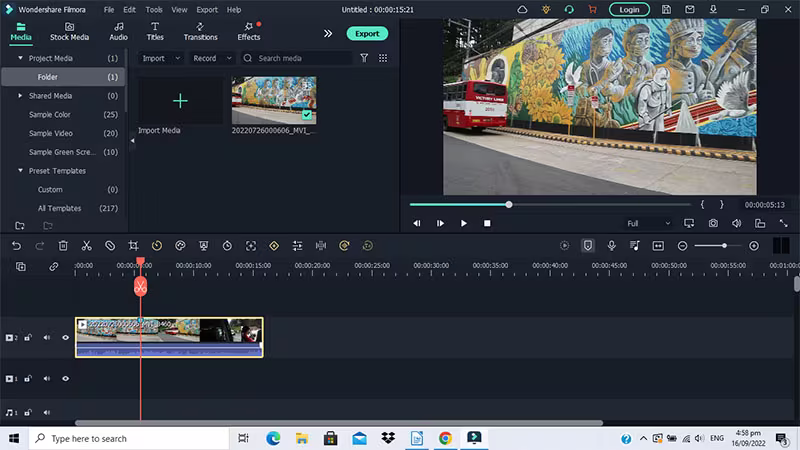Screen dimensions: 800x450
Task: Click the cloud icon in title bar
Action: 522,9
